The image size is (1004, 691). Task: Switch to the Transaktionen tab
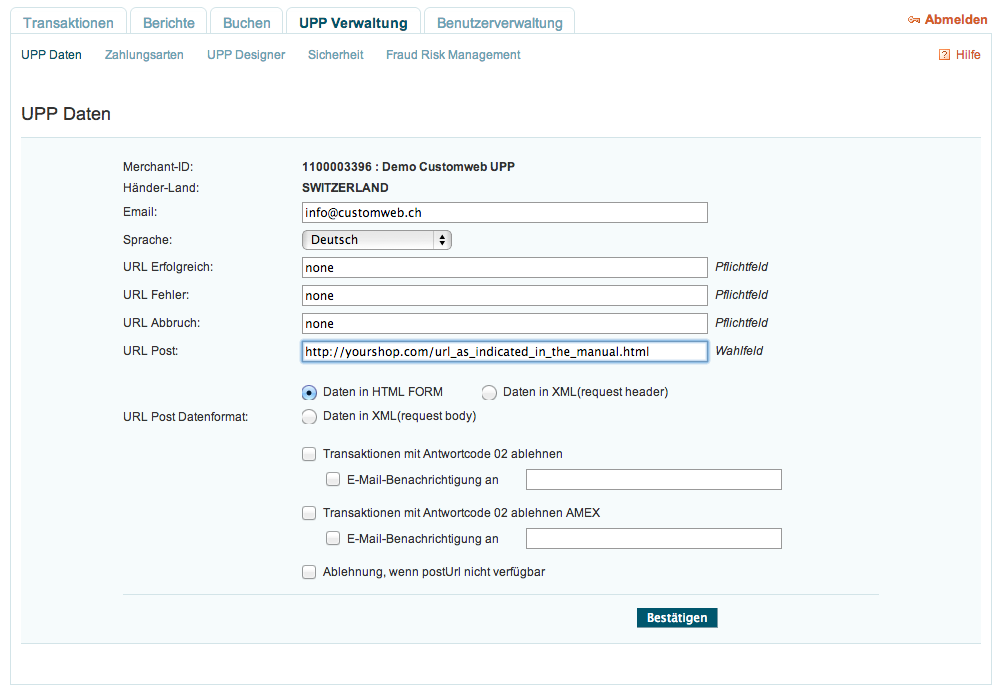70,22
